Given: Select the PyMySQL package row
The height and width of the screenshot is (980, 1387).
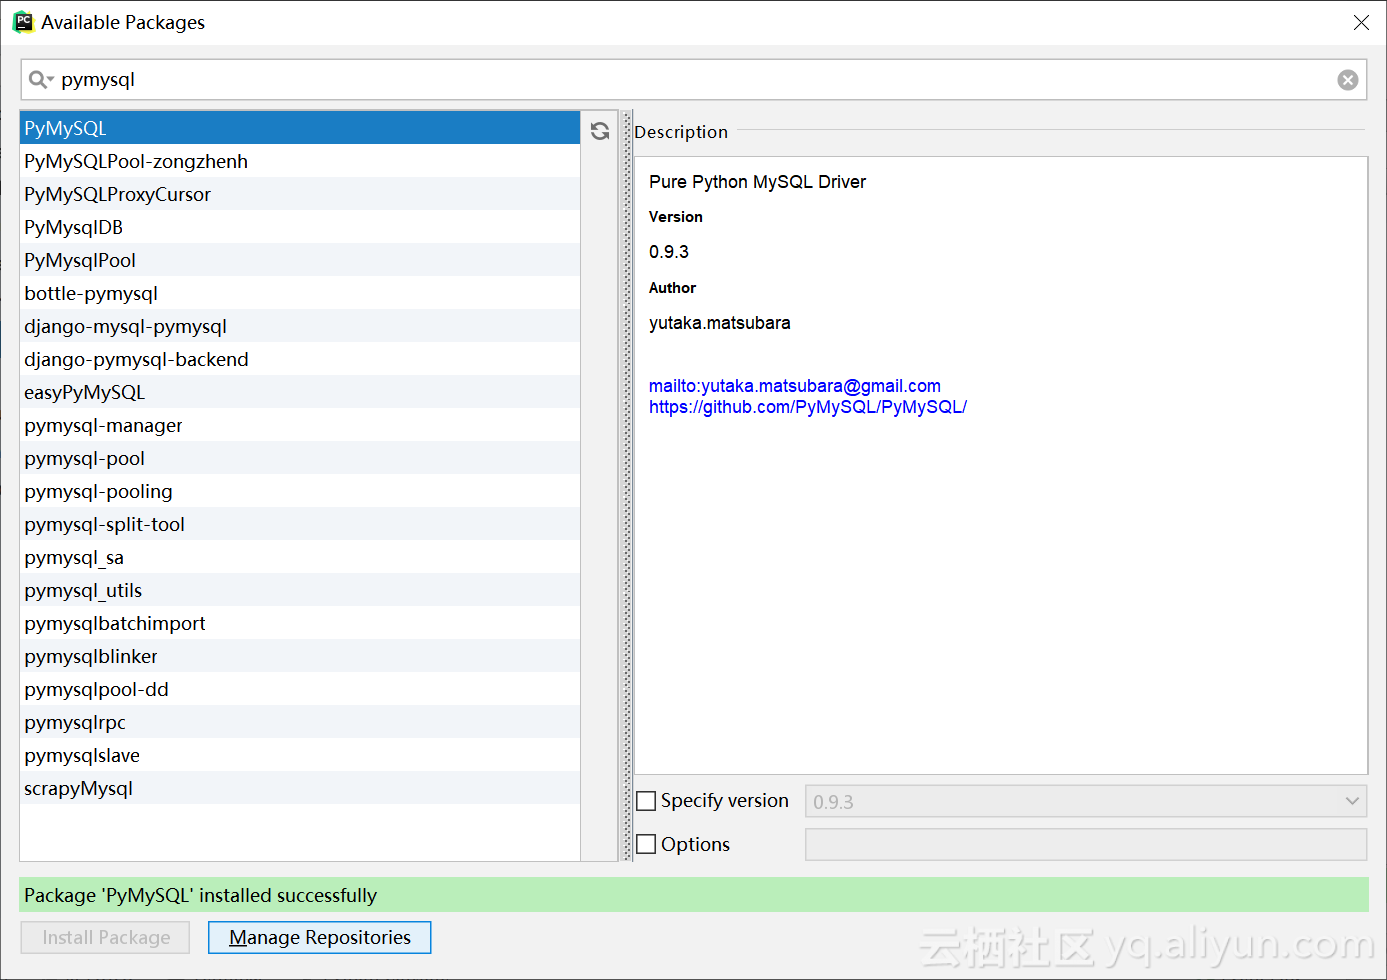Looking at the screenshot, I should tap(300, 128).
